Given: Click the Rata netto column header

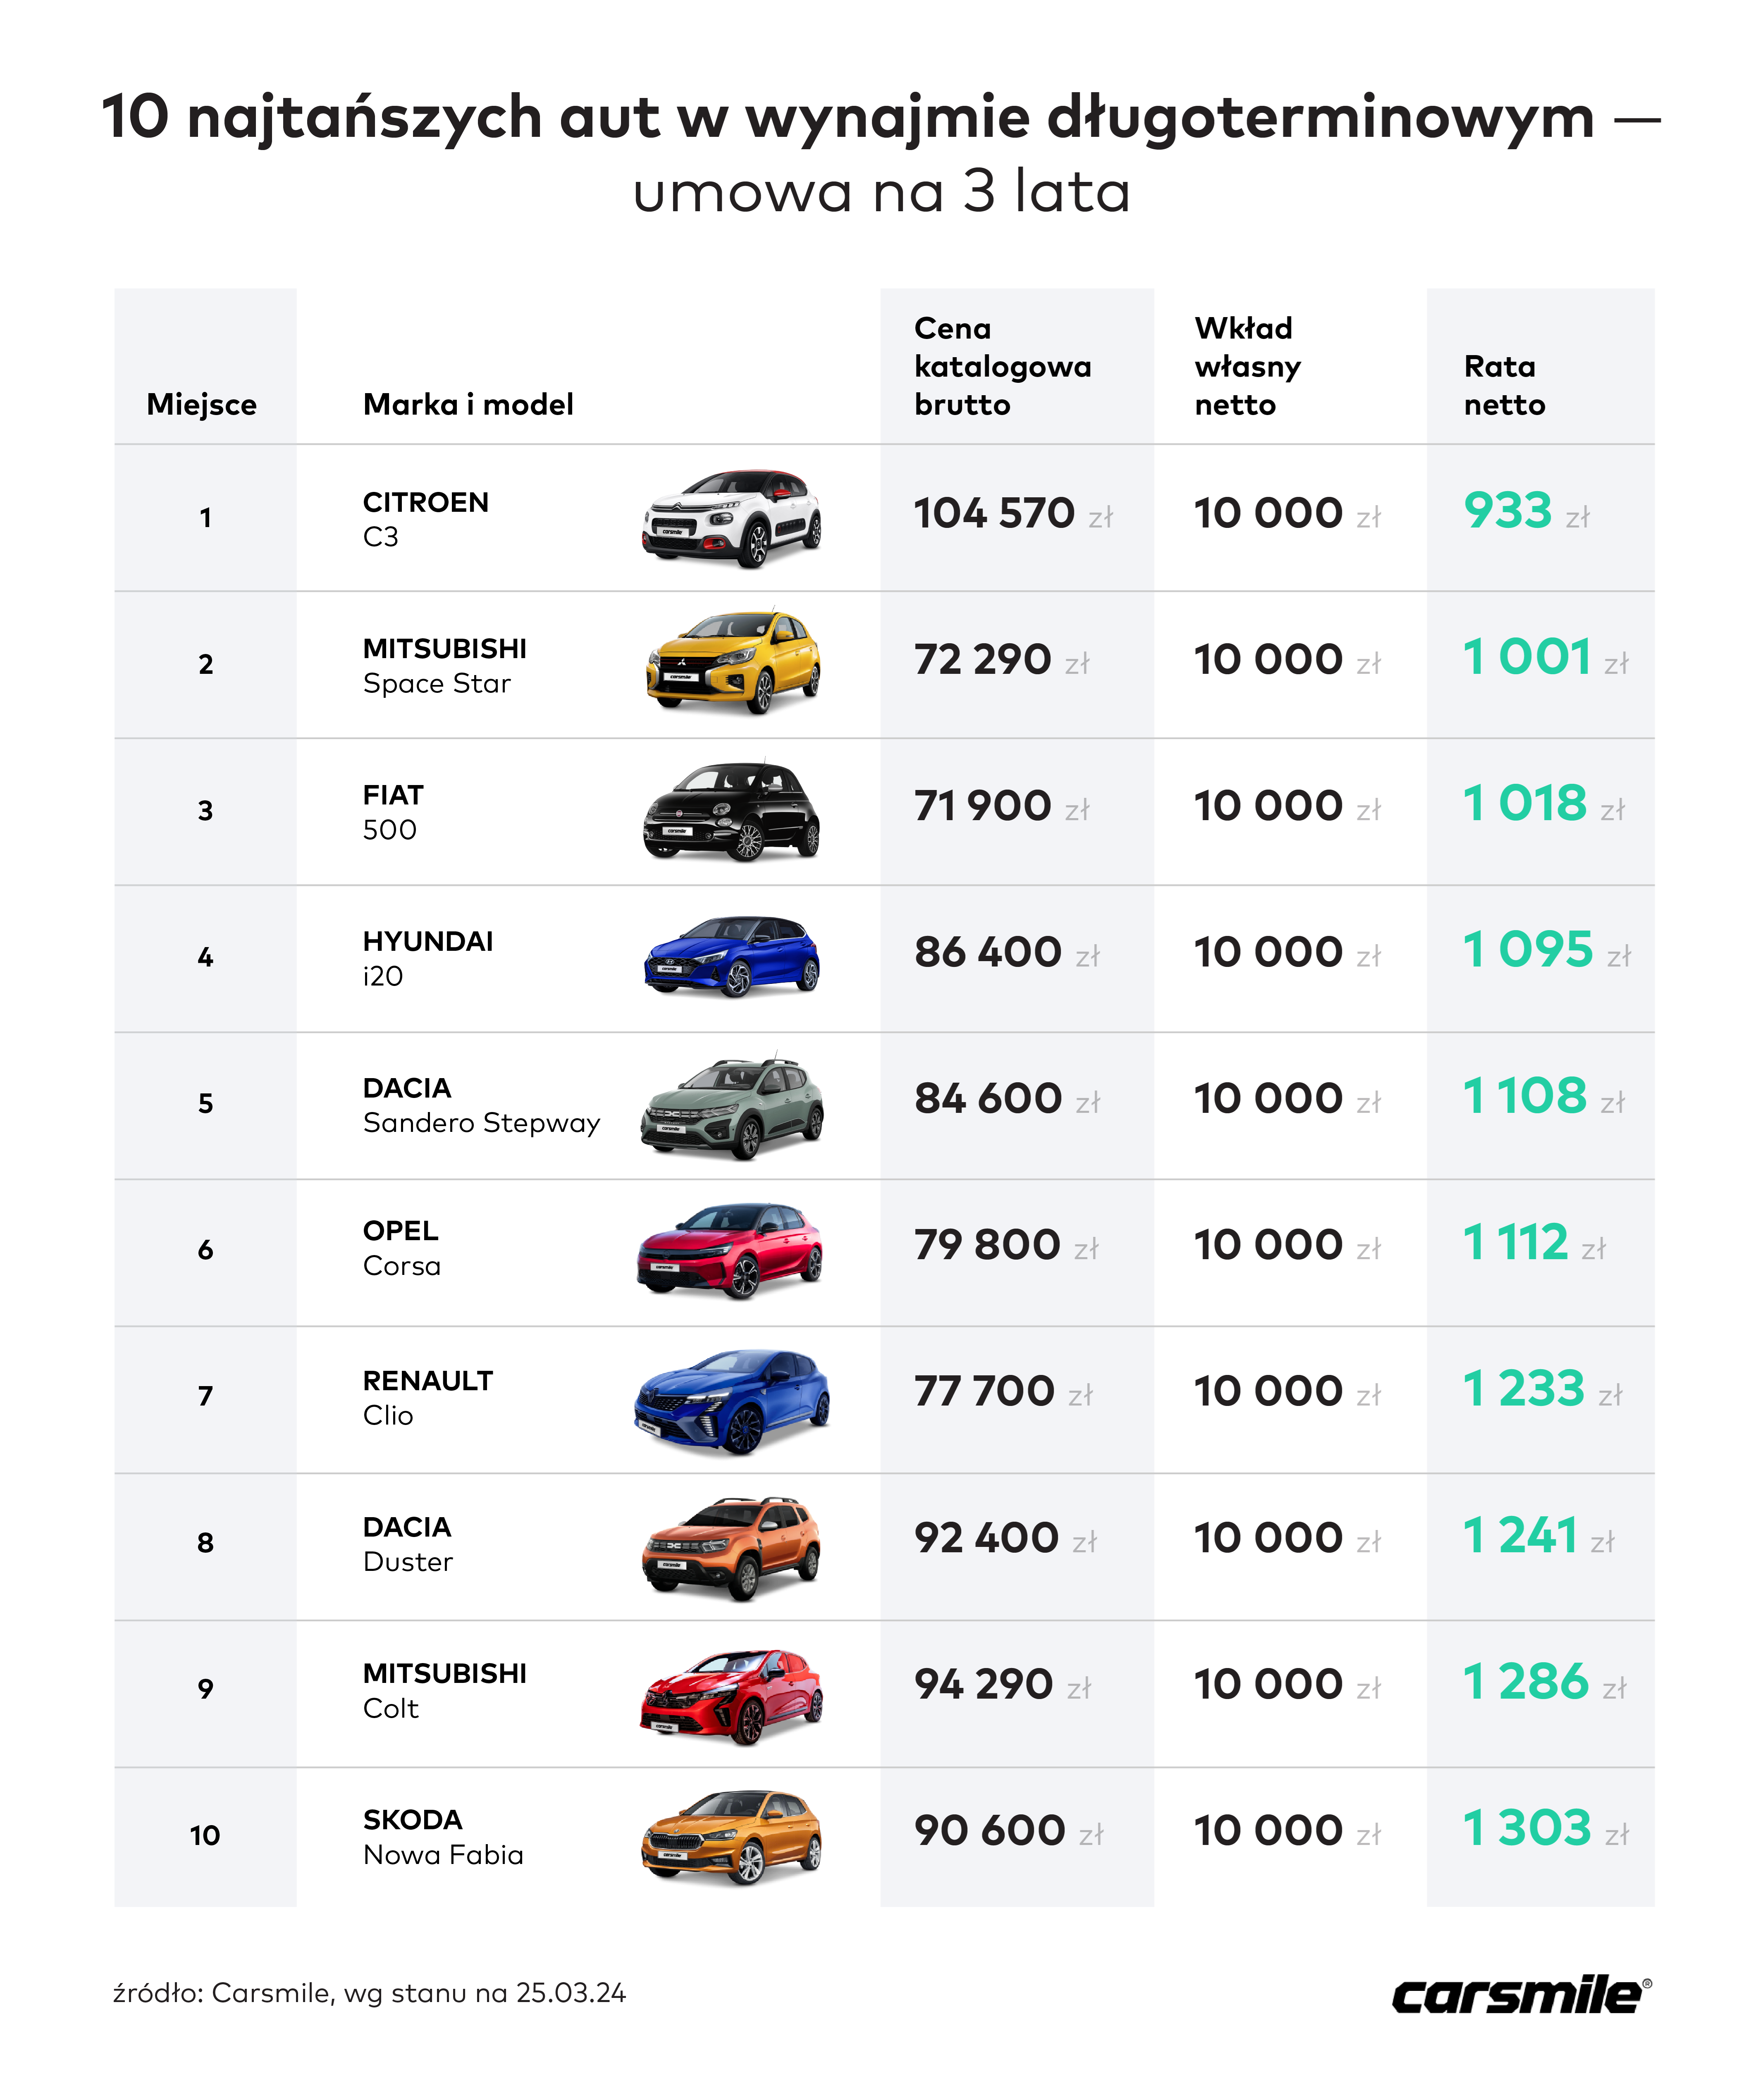Looking at the screenshot, I should click(1504, 385).
